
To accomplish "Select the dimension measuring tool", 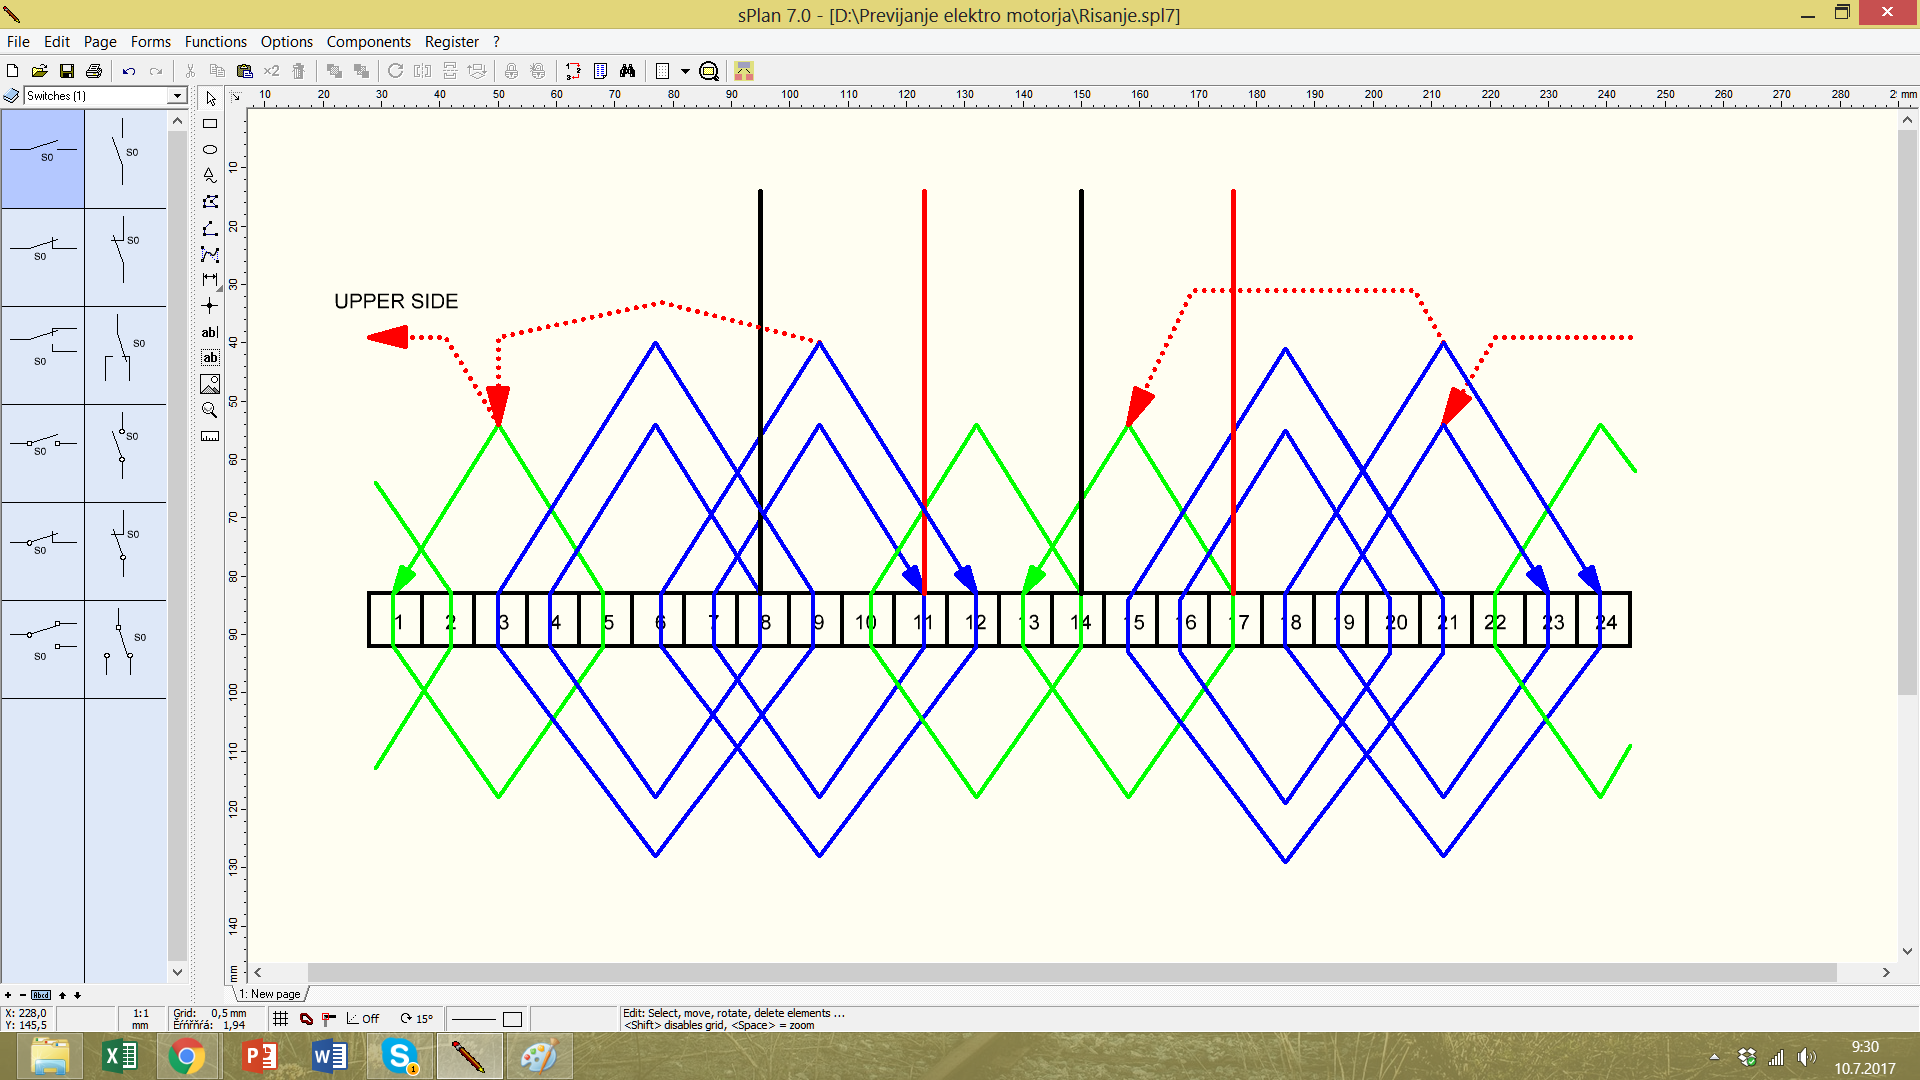I will [210, 280].
